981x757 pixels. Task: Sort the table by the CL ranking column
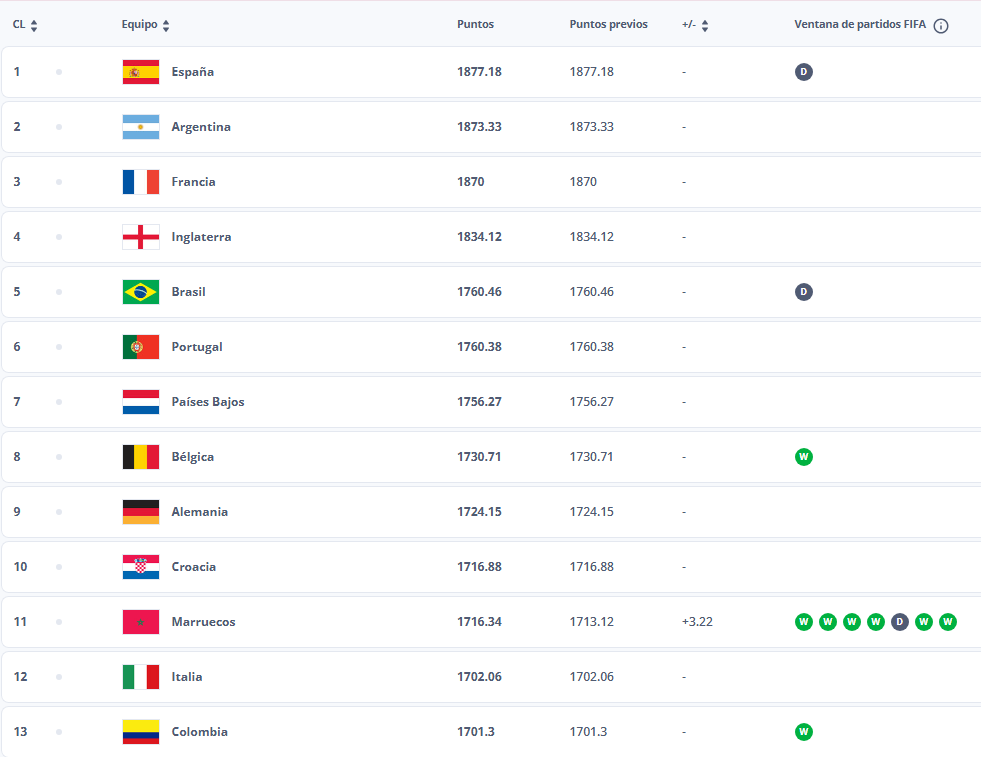pos(25,25)
